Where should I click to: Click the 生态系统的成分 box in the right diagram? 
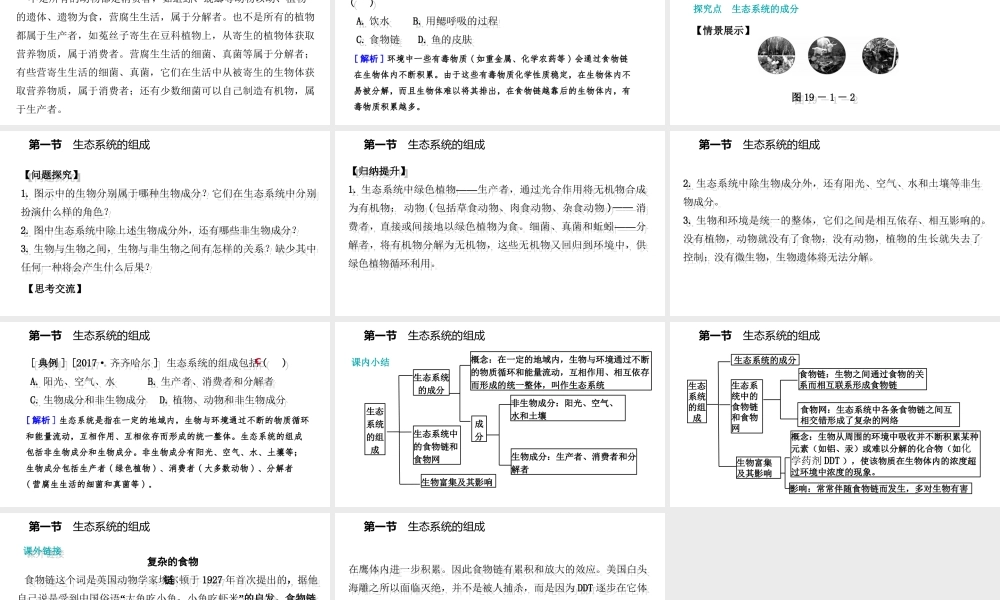(765, 360)
